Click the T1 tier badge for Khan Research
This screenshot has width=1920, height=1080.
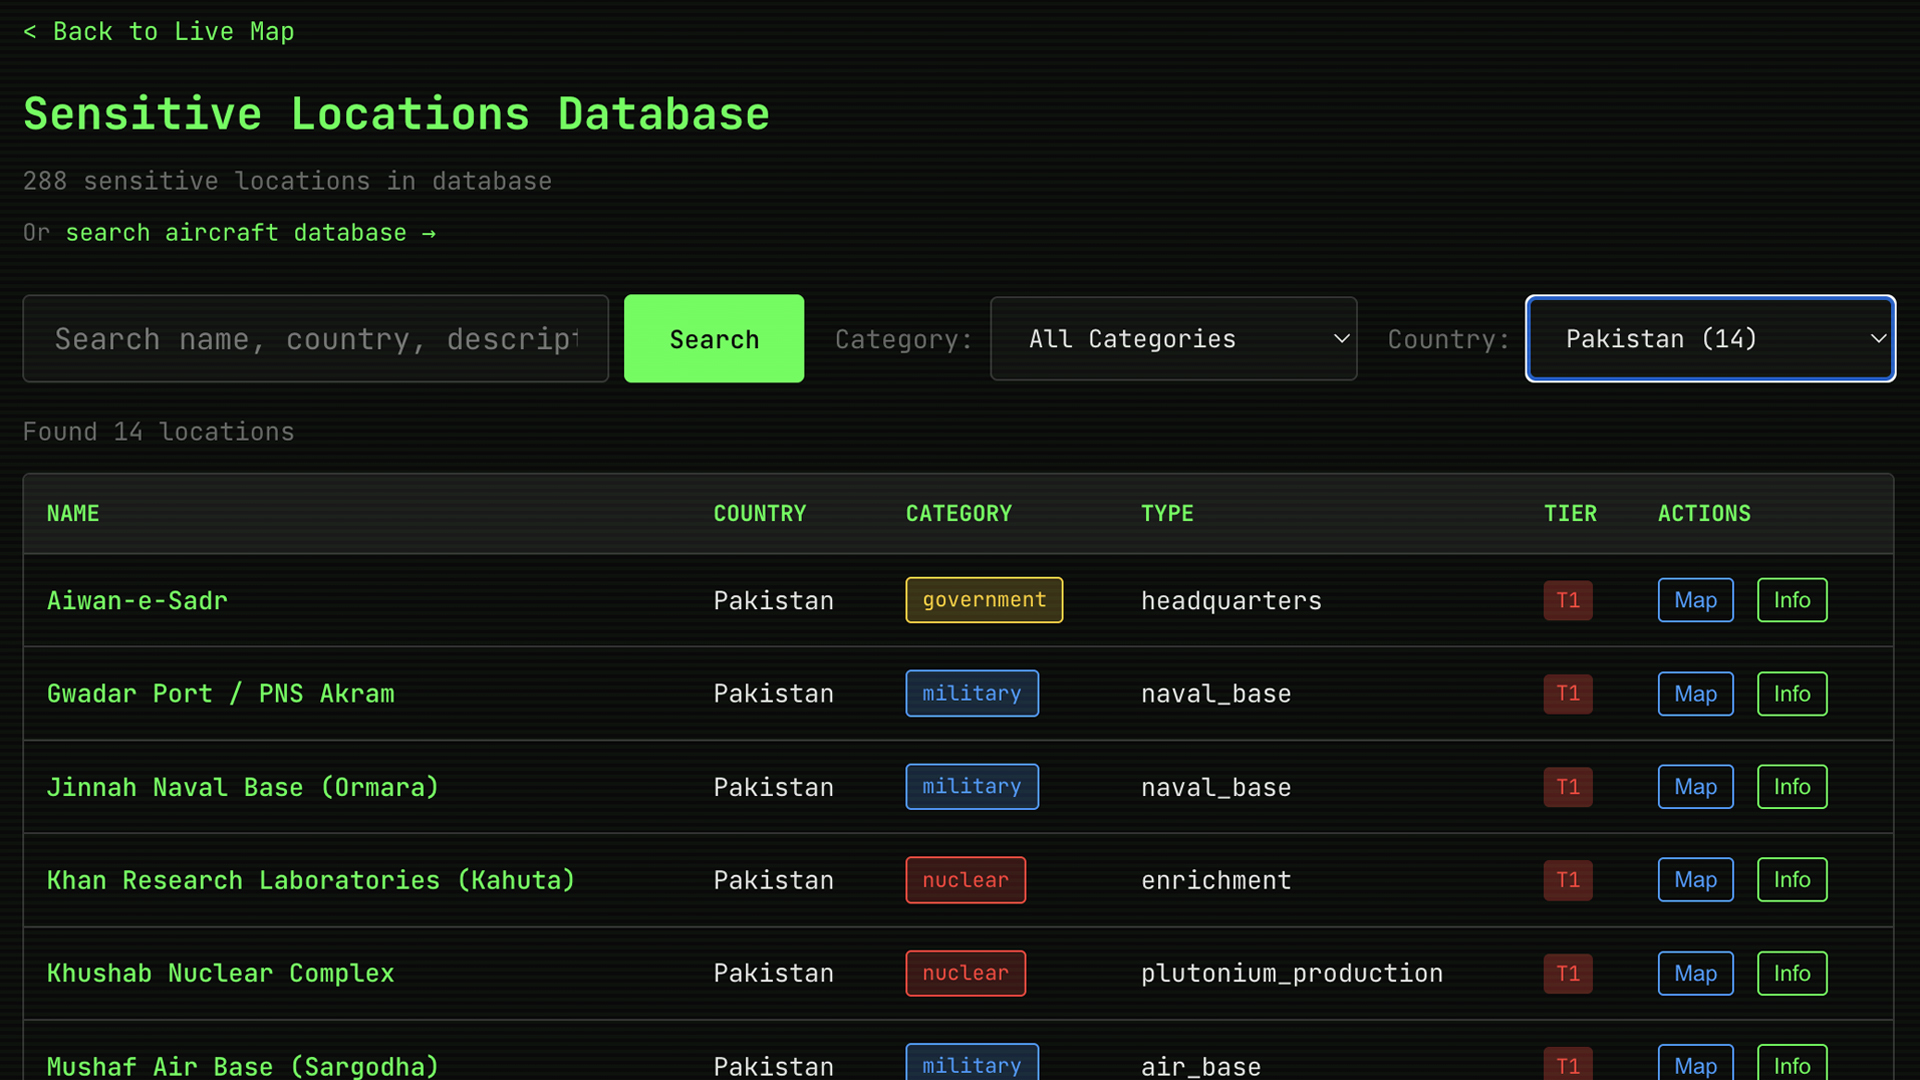pyautogui.click(x=1567, y=880)
